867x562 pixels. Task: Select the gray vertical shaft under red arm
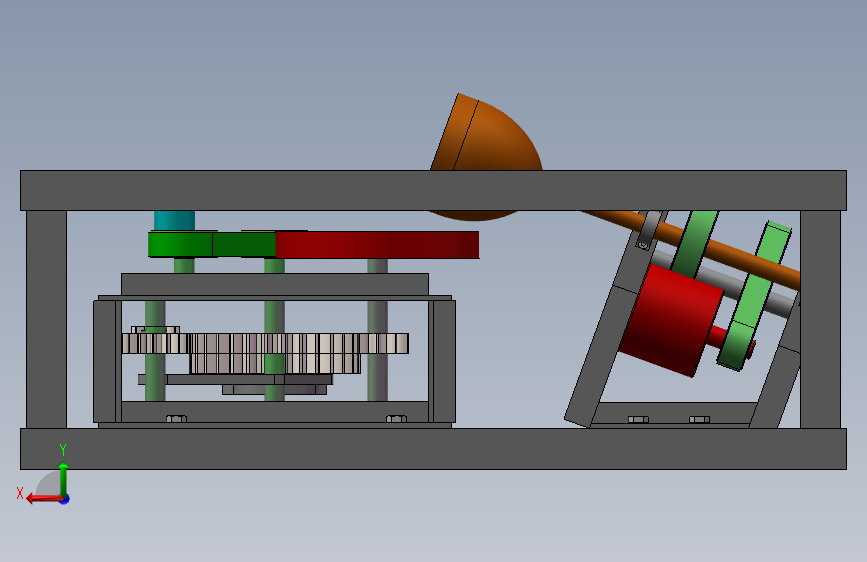point(377,329)
